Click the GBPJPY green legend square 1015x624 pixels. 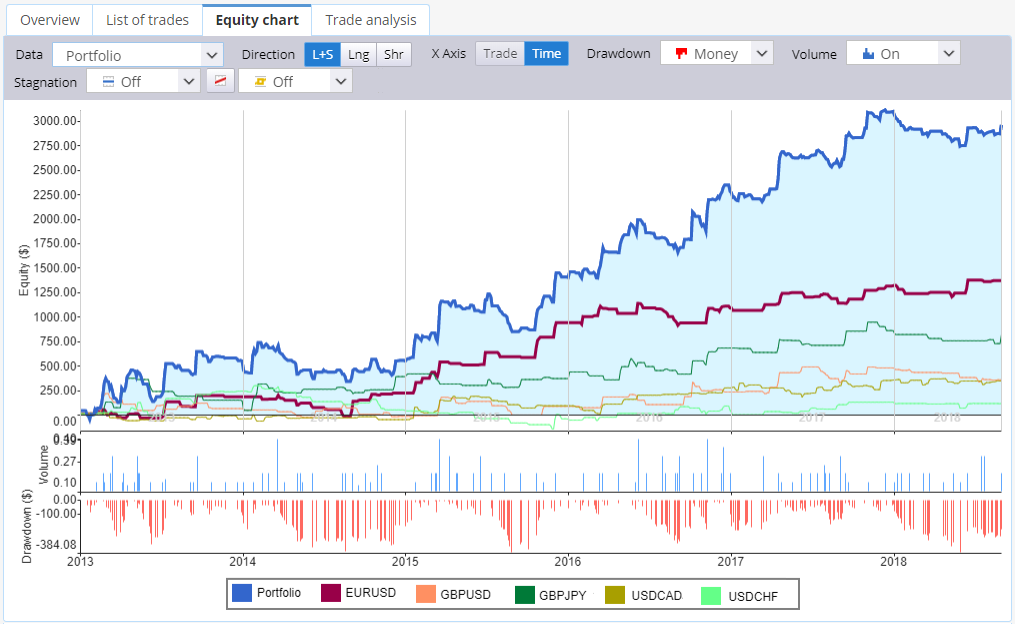point(525,594)
